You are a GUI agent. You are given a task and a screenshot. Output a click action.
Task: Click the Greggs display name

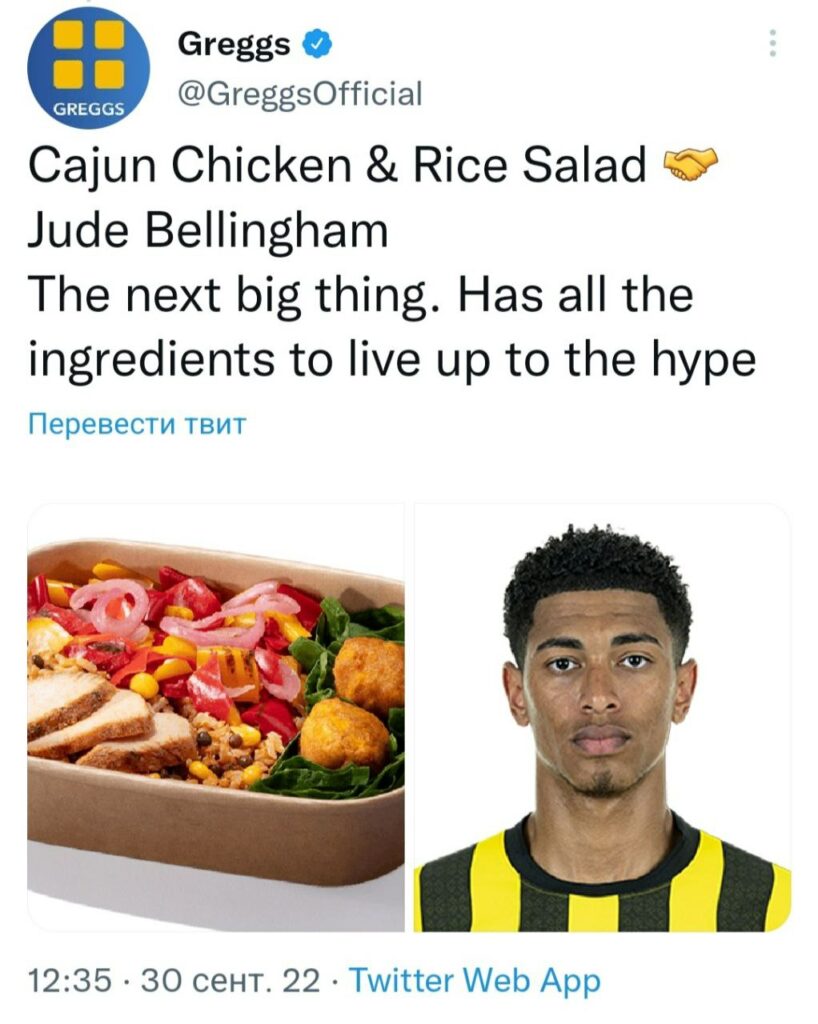[234, 44]
